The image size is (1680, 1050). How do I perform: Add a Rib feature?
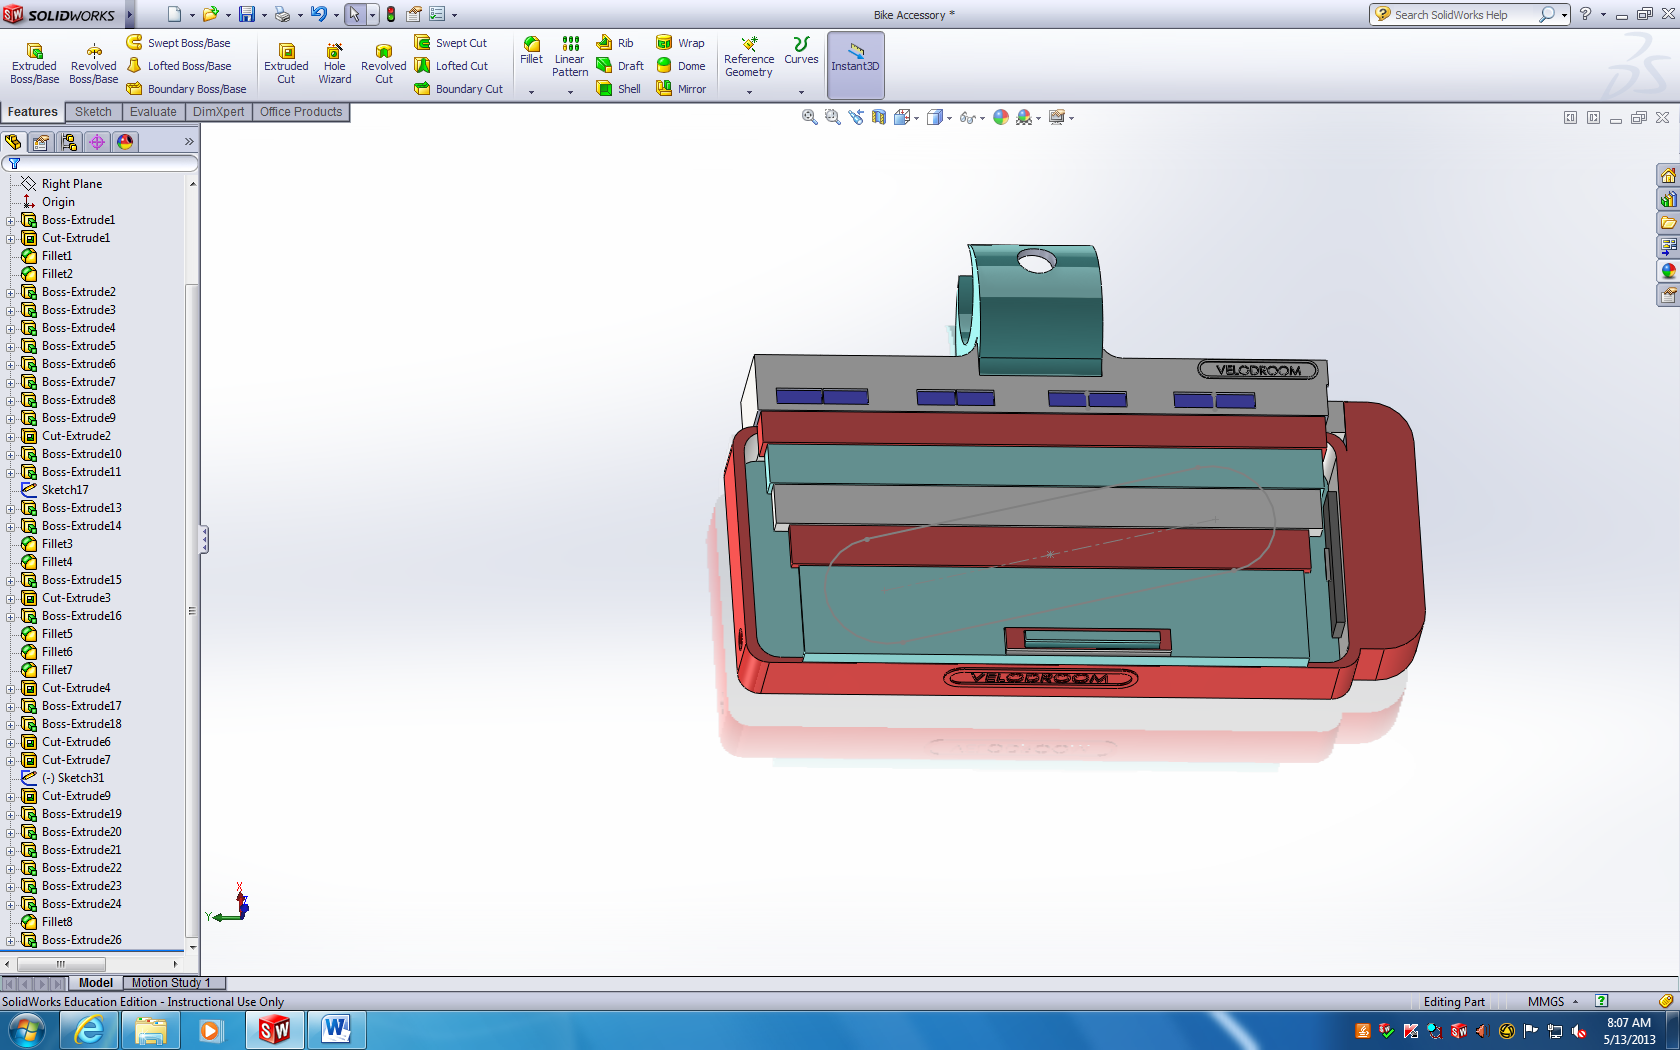tap(615, 43)
